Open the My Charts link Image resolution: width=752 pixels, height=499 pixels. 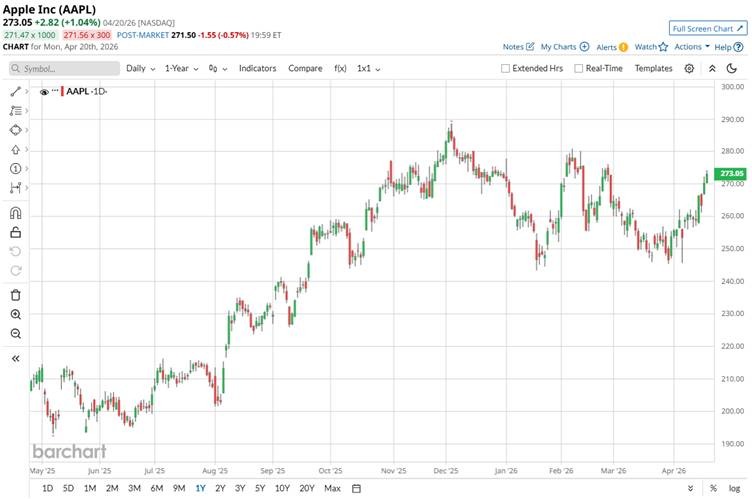tap(564, 46)
